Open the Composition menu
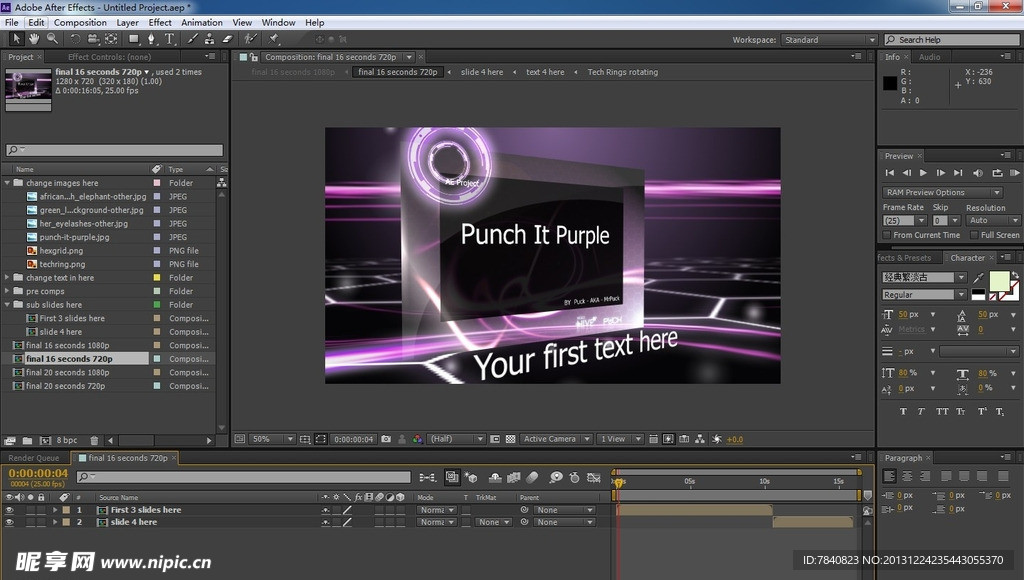 (80, 22)
